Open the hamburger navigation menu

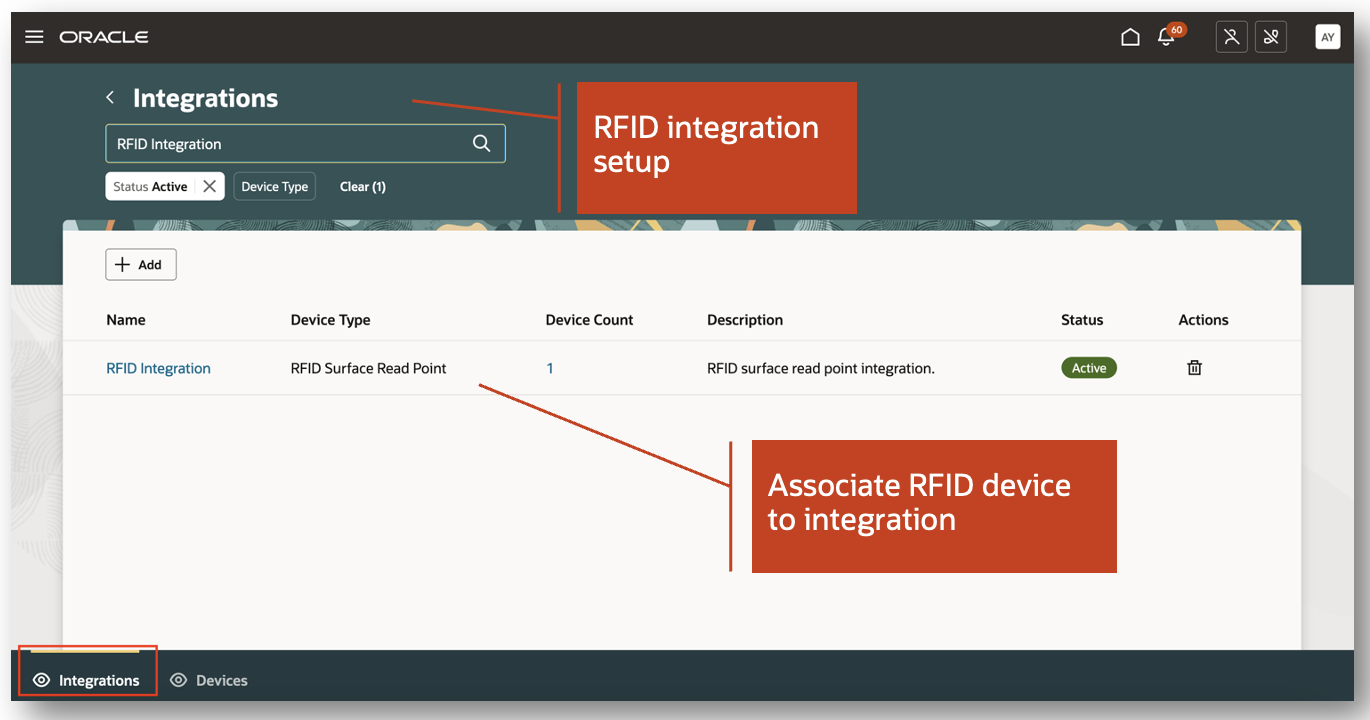click(x=34, y=37)
